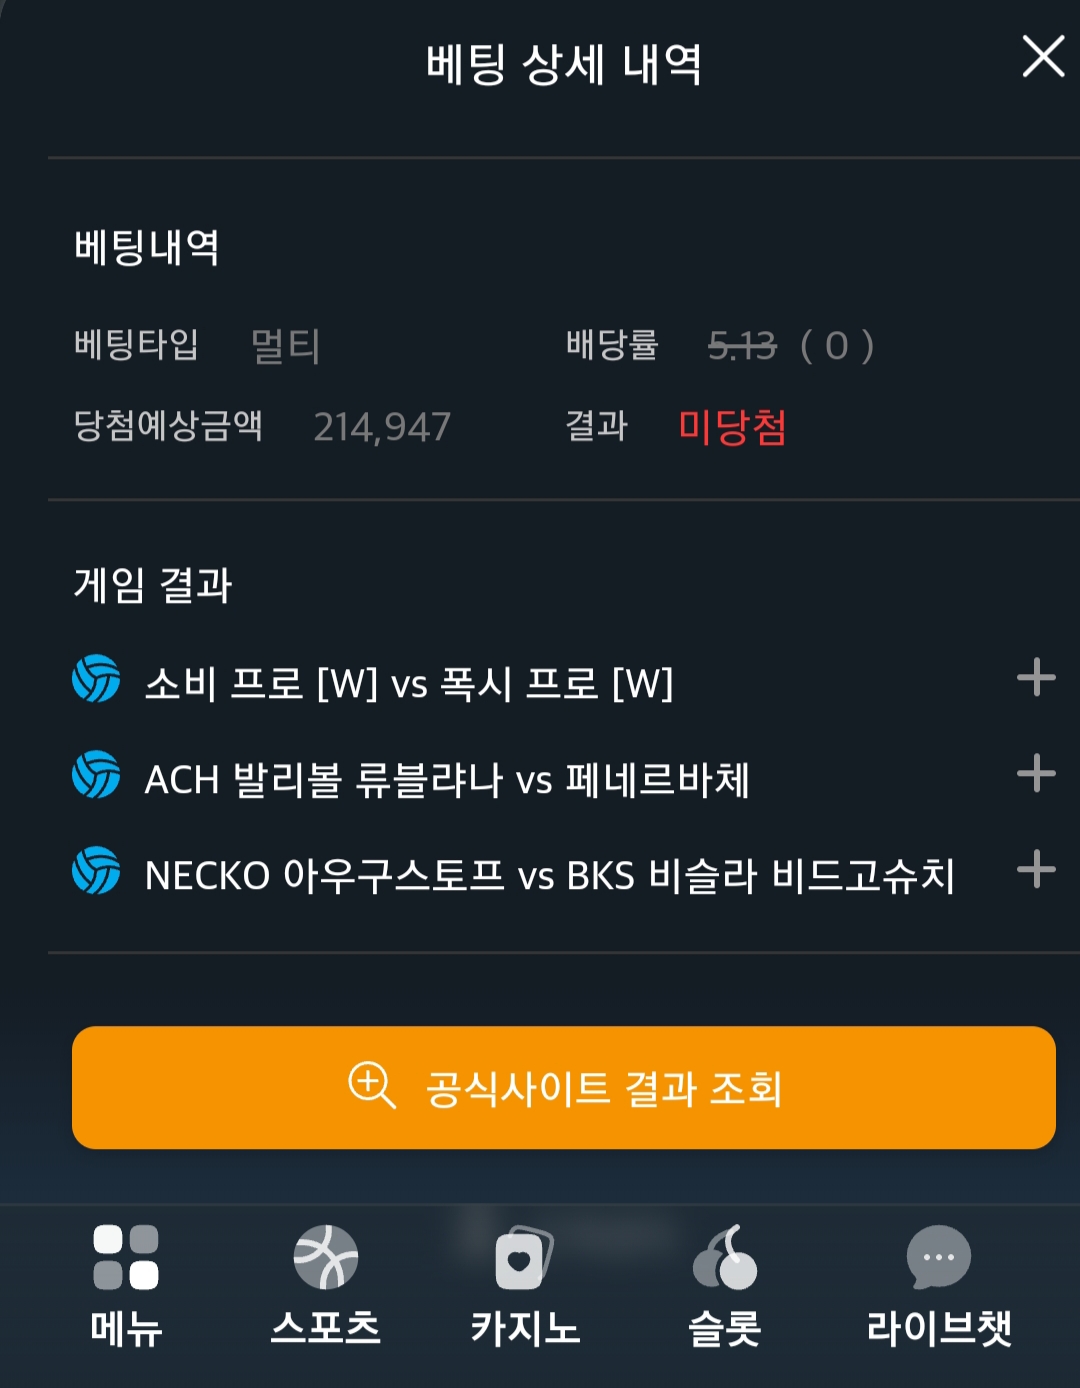Expand the NECKO 아우구스토프 match details

[1036, 869]
